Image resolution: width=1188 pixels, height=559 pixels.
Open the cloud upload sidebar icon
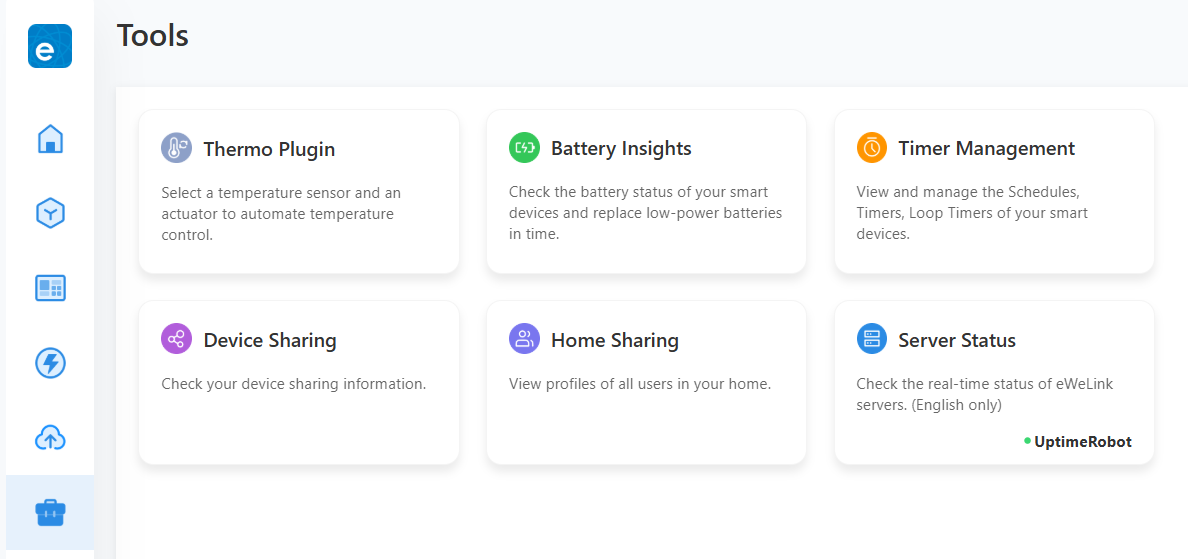[50, 437]
